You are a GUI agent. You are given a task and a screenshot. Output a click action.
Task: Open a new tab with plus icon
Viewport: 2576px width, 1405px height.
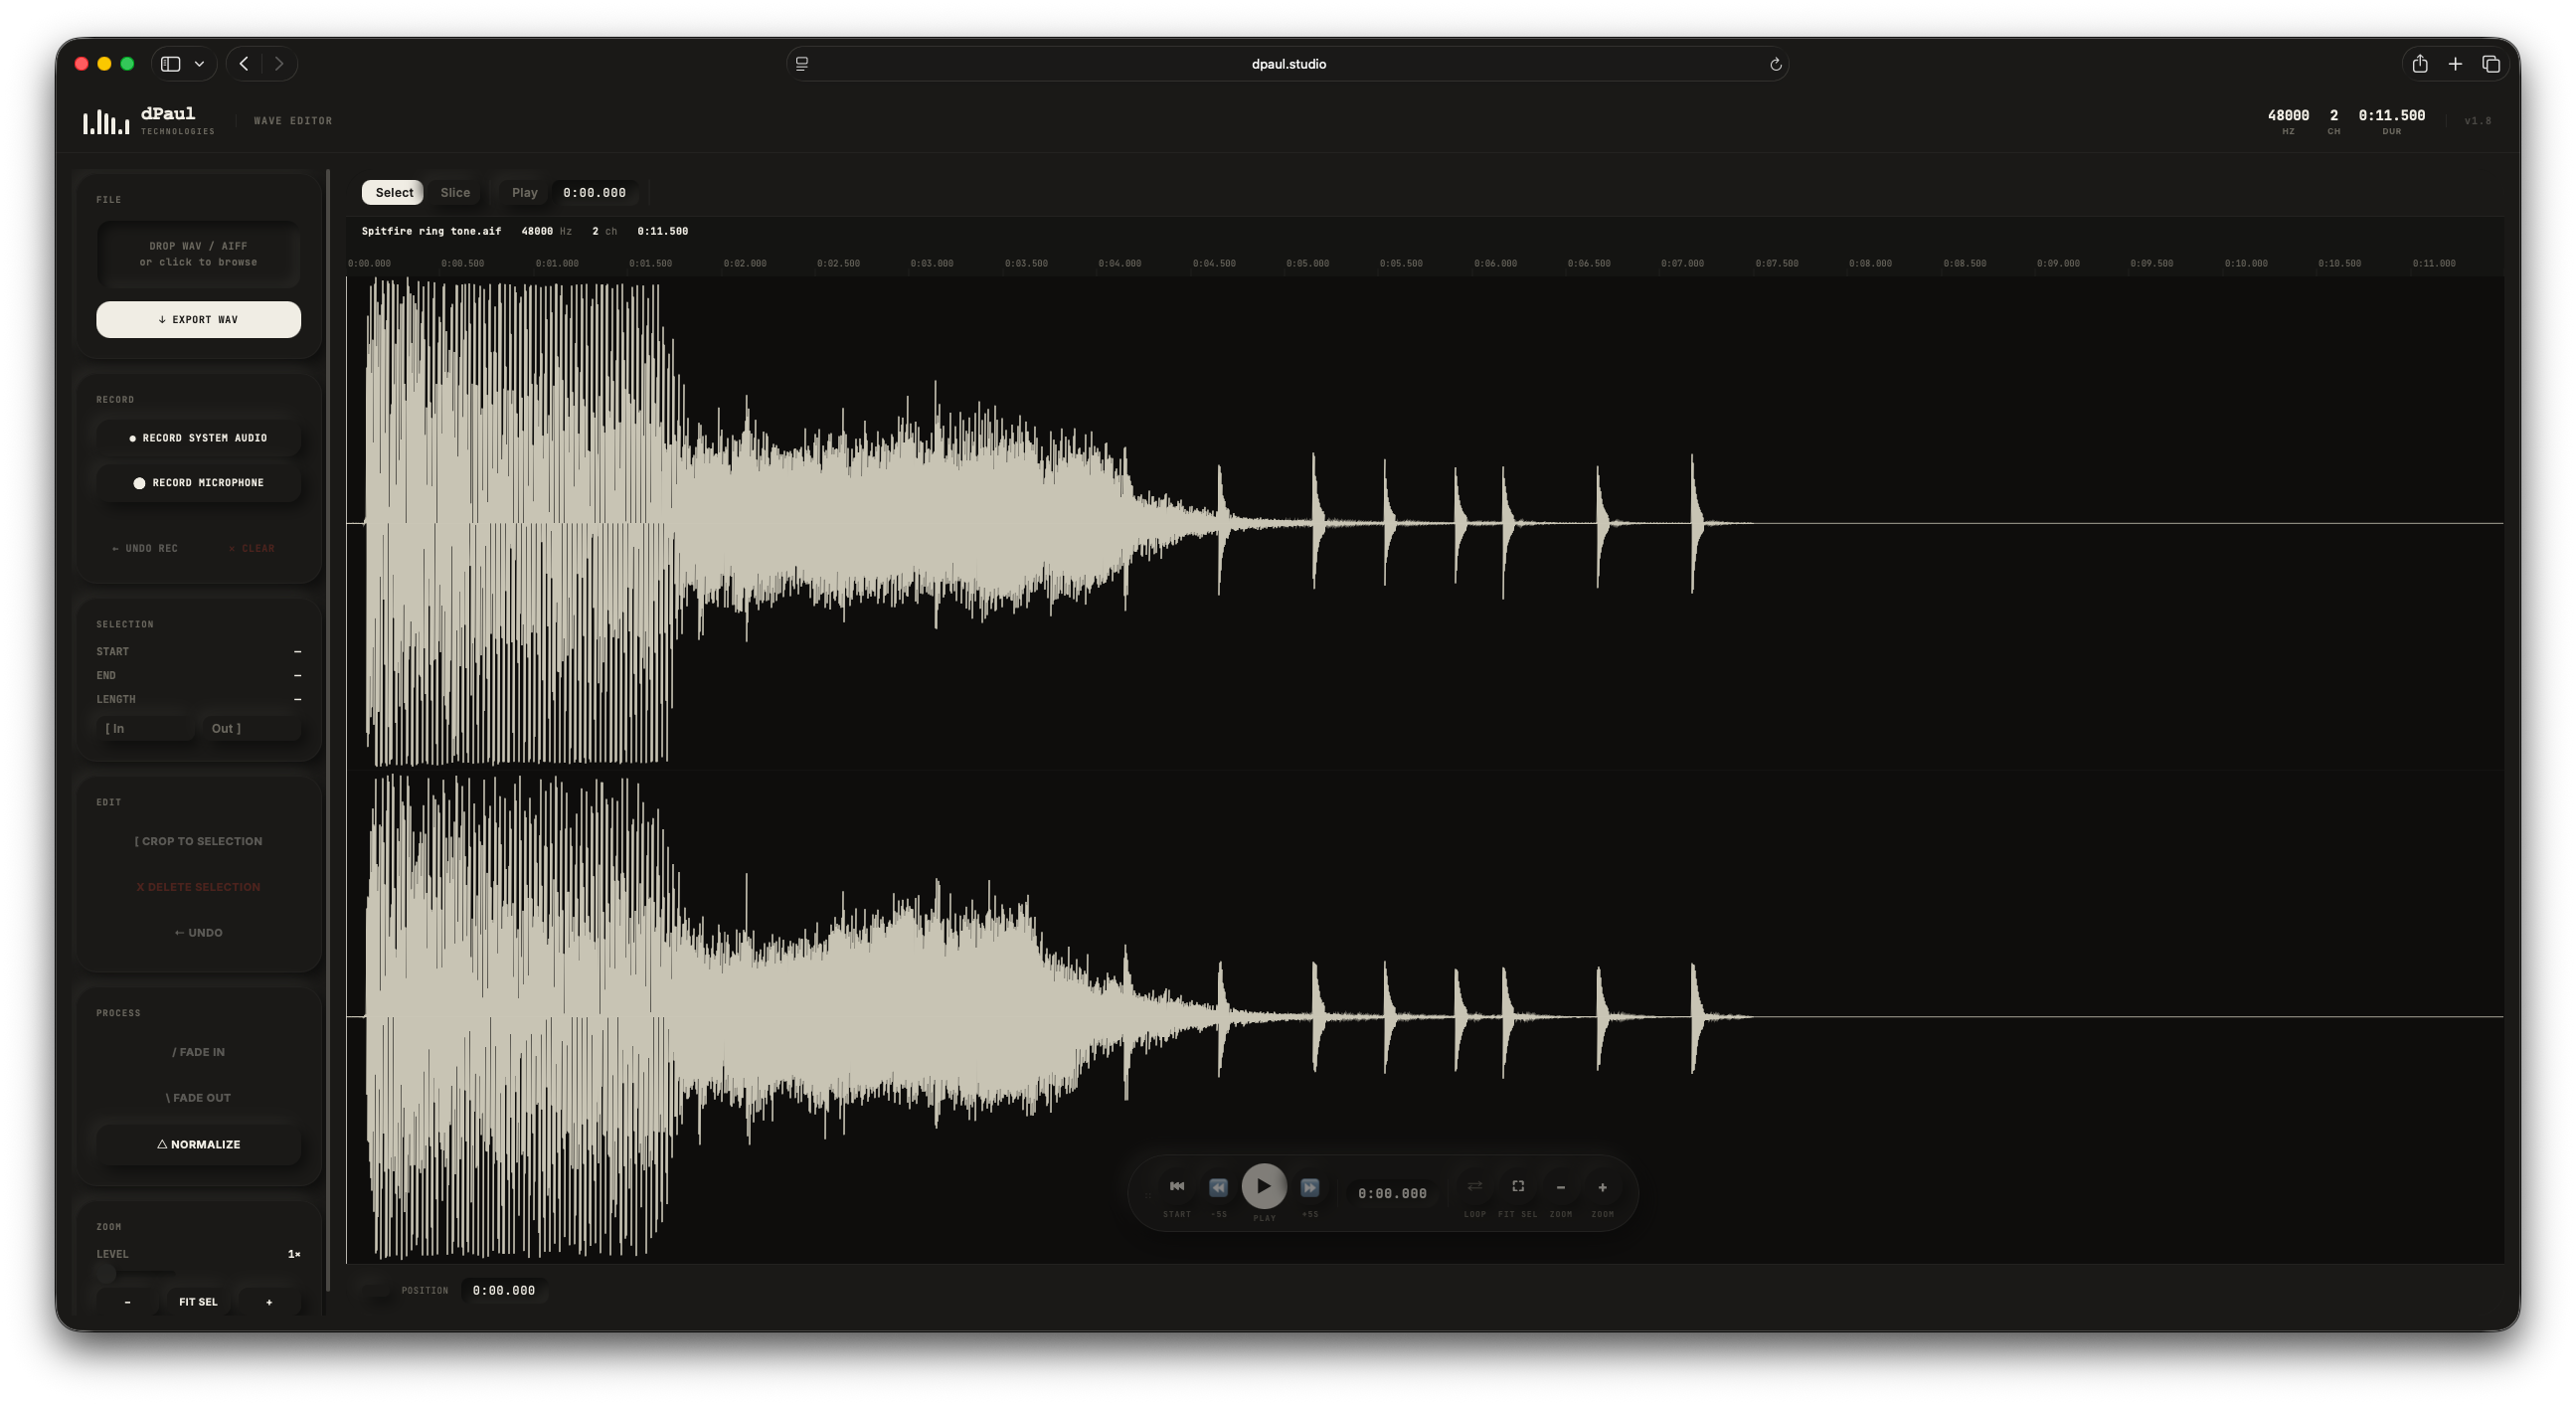pyautogui.click(x=2455, y=64)
